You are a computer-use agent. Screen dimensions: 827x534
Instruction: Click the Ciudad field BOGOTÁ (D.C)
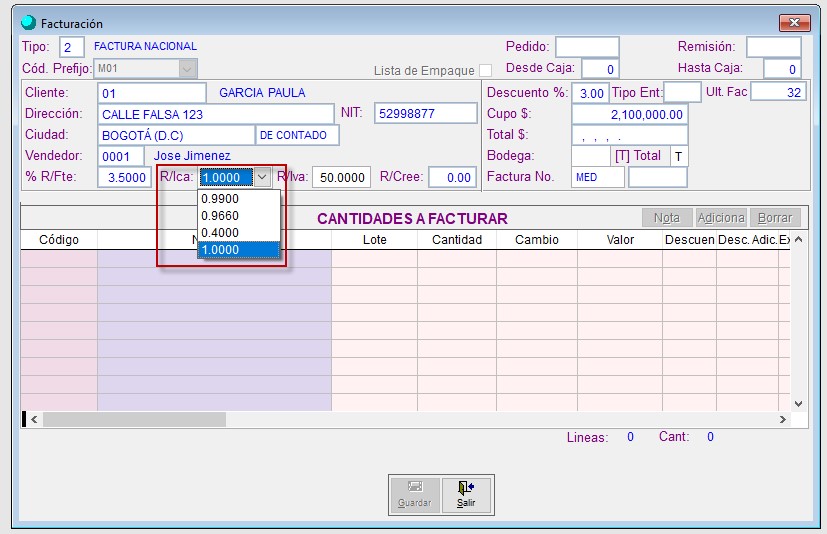coord(176,135)
